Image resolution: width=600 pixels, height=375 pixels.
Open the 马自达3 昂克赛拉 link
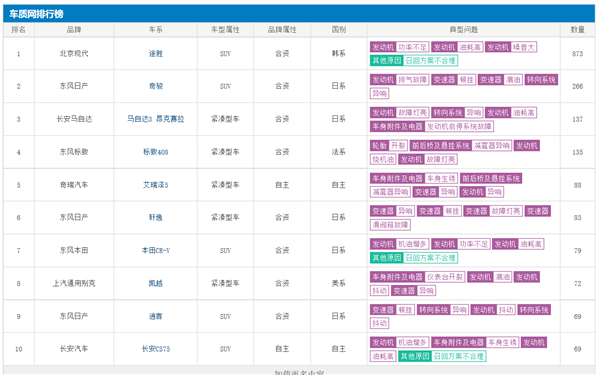155,119
